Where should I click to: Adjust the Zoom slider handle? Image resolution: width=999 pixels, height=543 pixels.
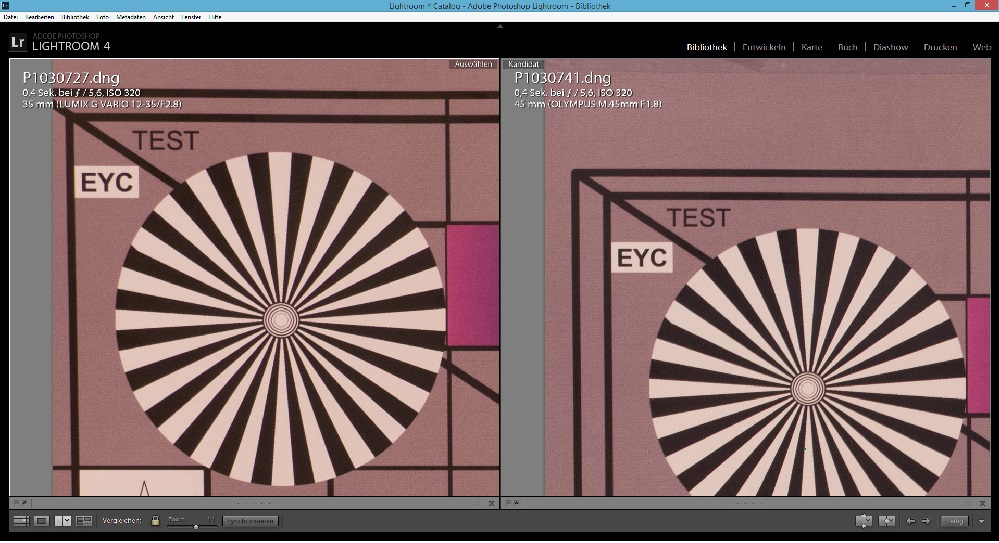tap(196, 526)
